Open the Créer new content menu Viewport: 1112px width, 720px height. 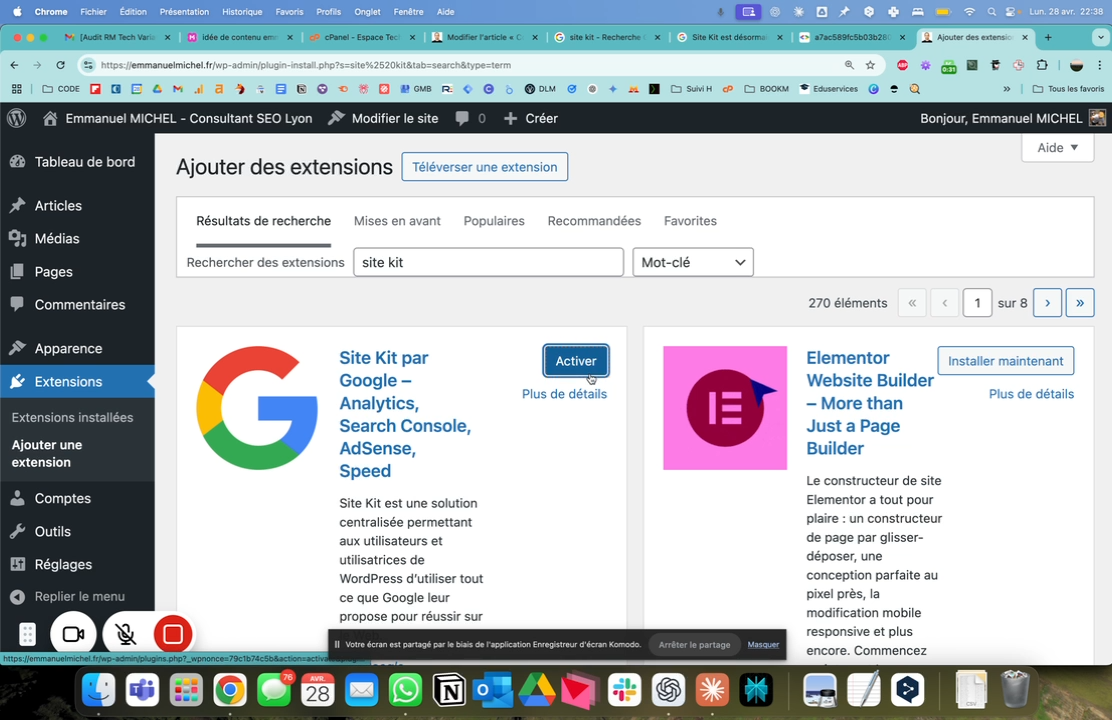[530, 118]
